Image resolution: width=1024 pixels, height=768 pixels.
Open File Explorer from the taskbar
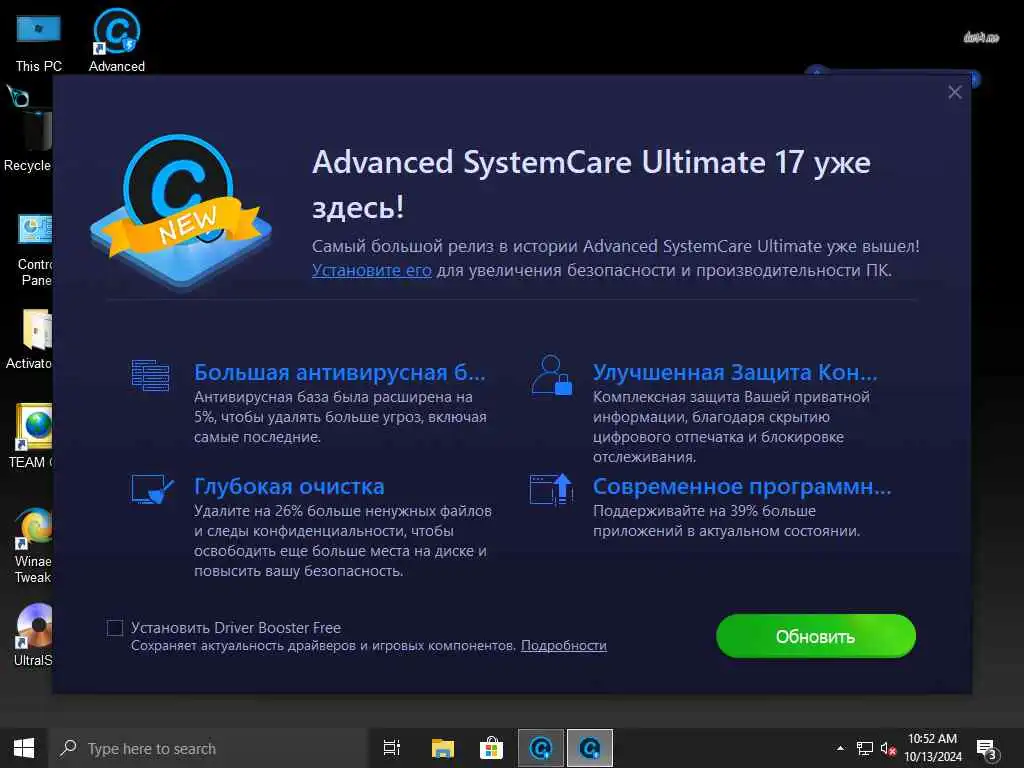(443, 748)
